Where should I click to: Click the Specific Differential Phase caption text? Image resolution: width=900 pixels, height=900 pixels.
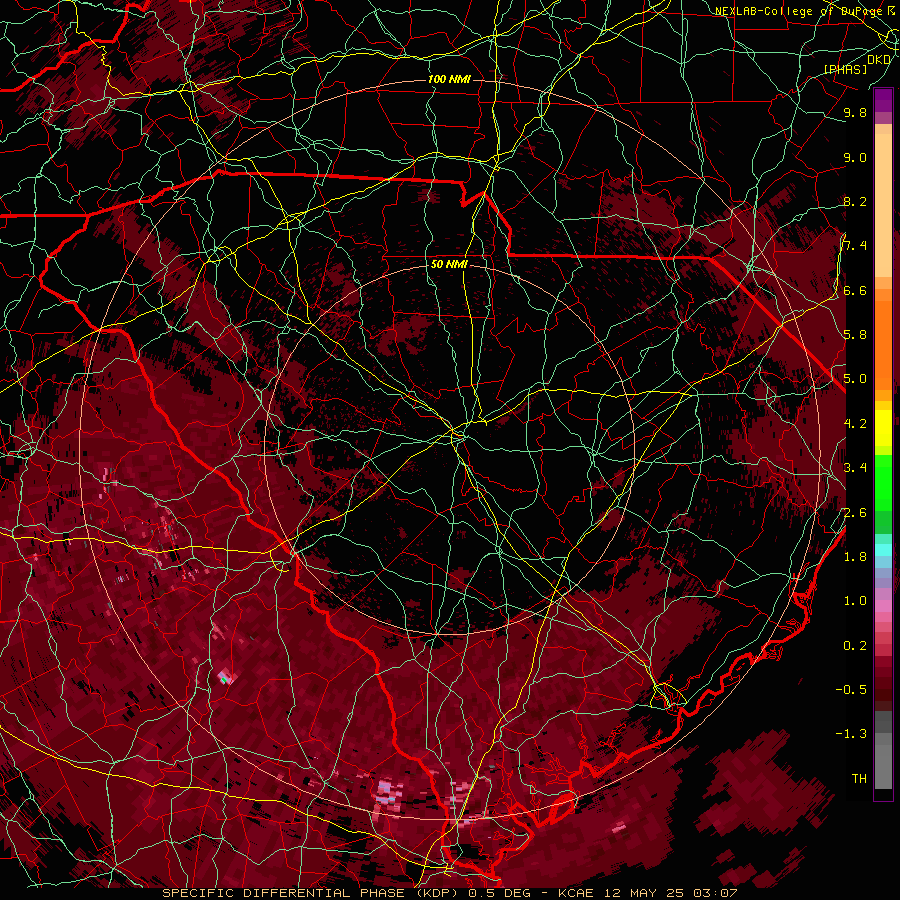449,893
